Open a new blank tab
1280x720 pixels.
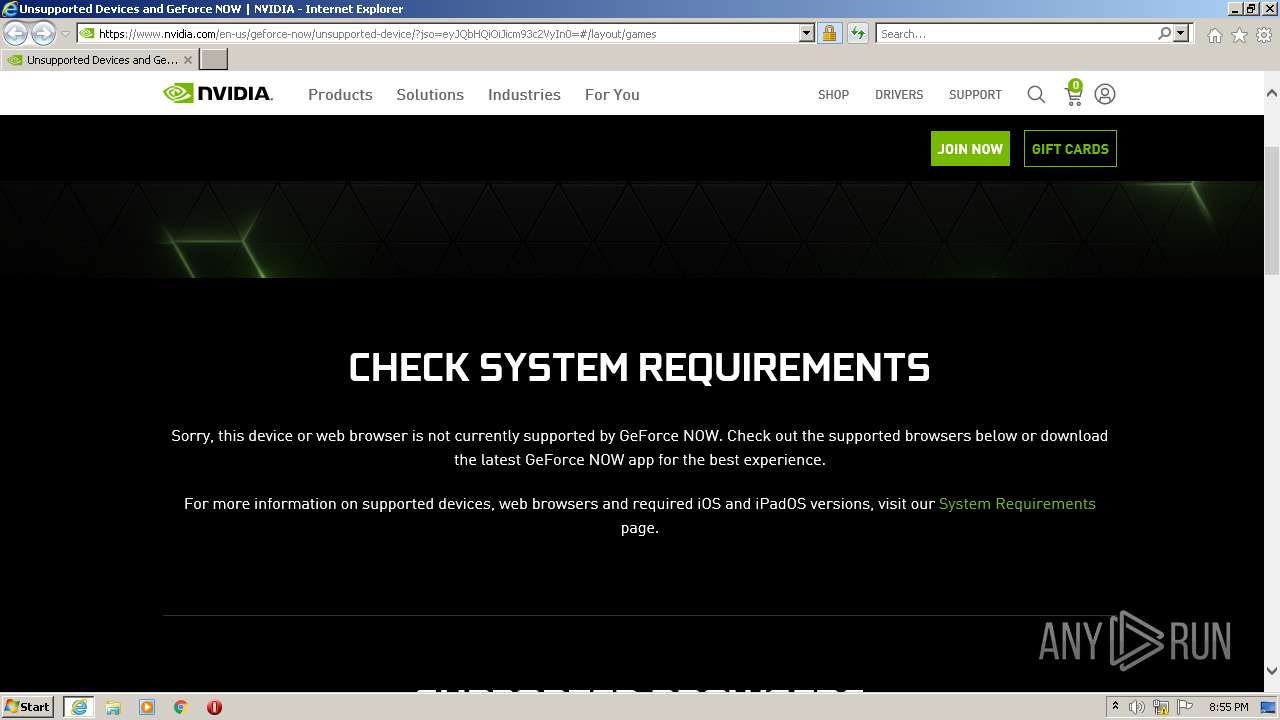[214, 60]
